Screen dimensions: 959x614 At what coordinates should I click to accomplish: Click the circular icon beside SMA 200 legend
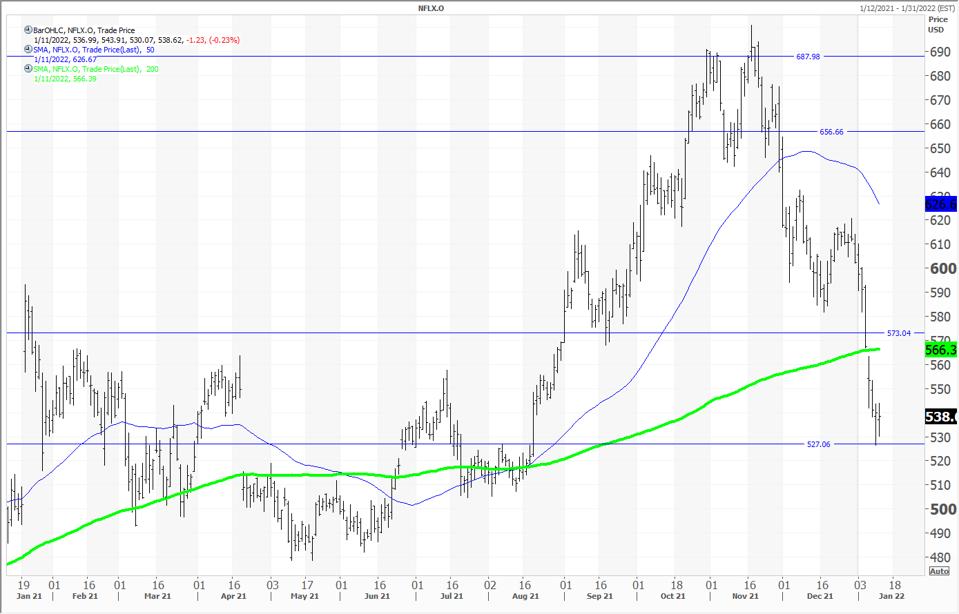pyautogui.click(x=28, y=68)
